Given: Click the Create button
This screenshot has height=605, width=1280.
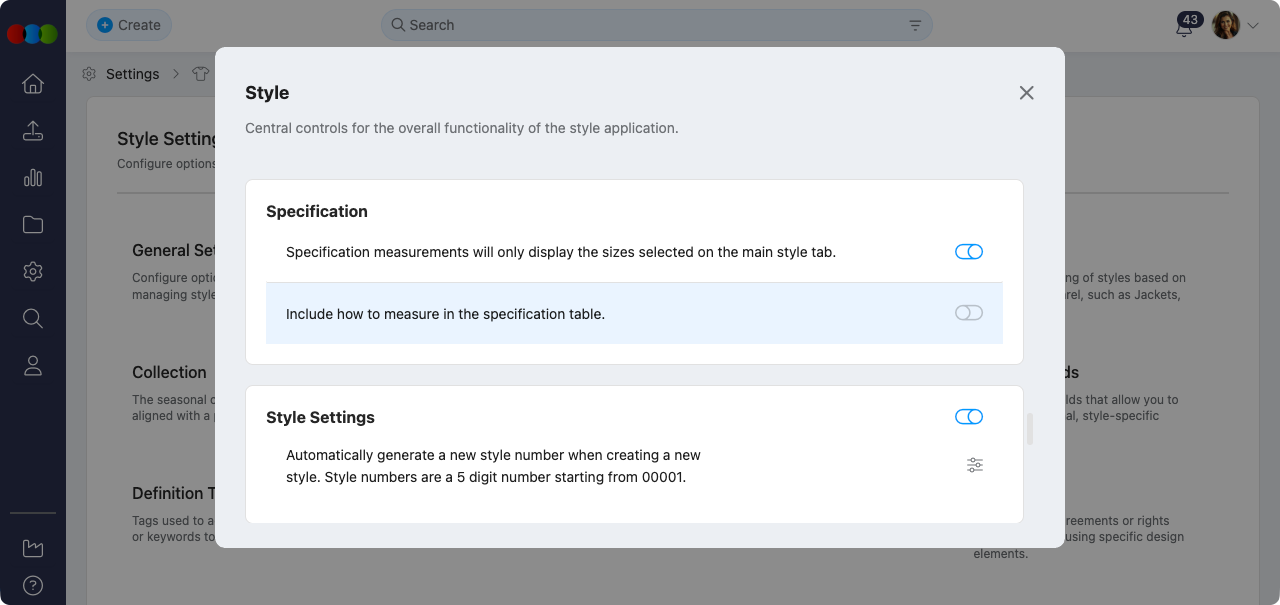Looking at the screenshot, I should [129, 25].
